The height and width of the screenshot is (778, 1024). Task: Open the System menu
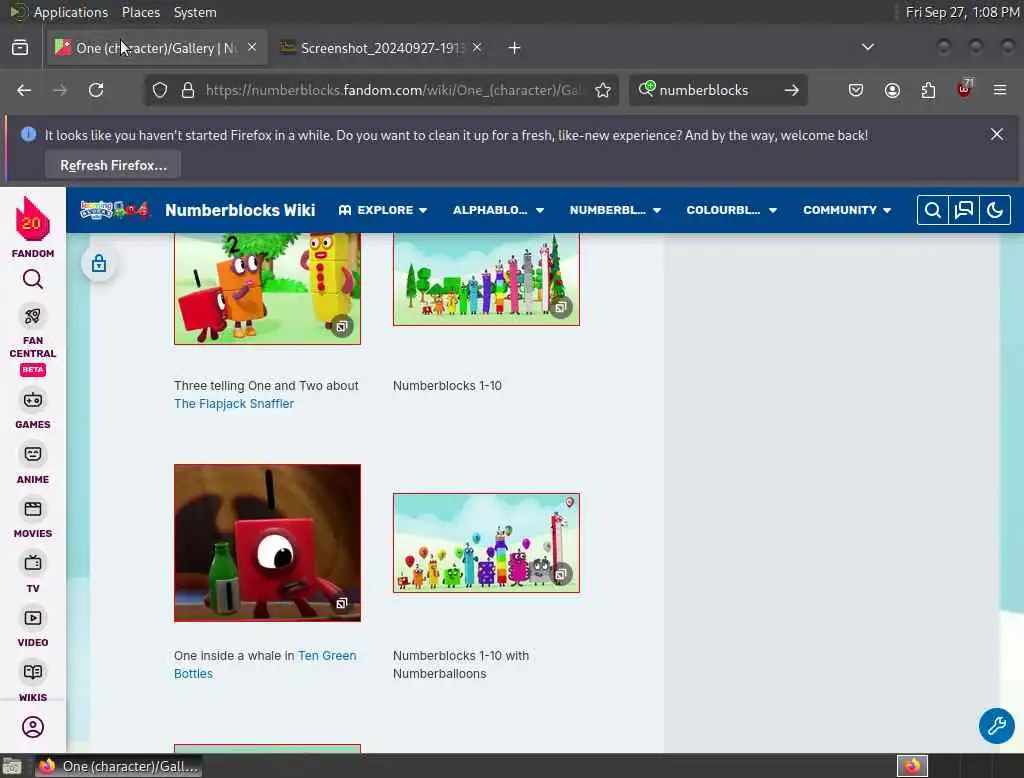pyautogui.click(x=195, y=12)
